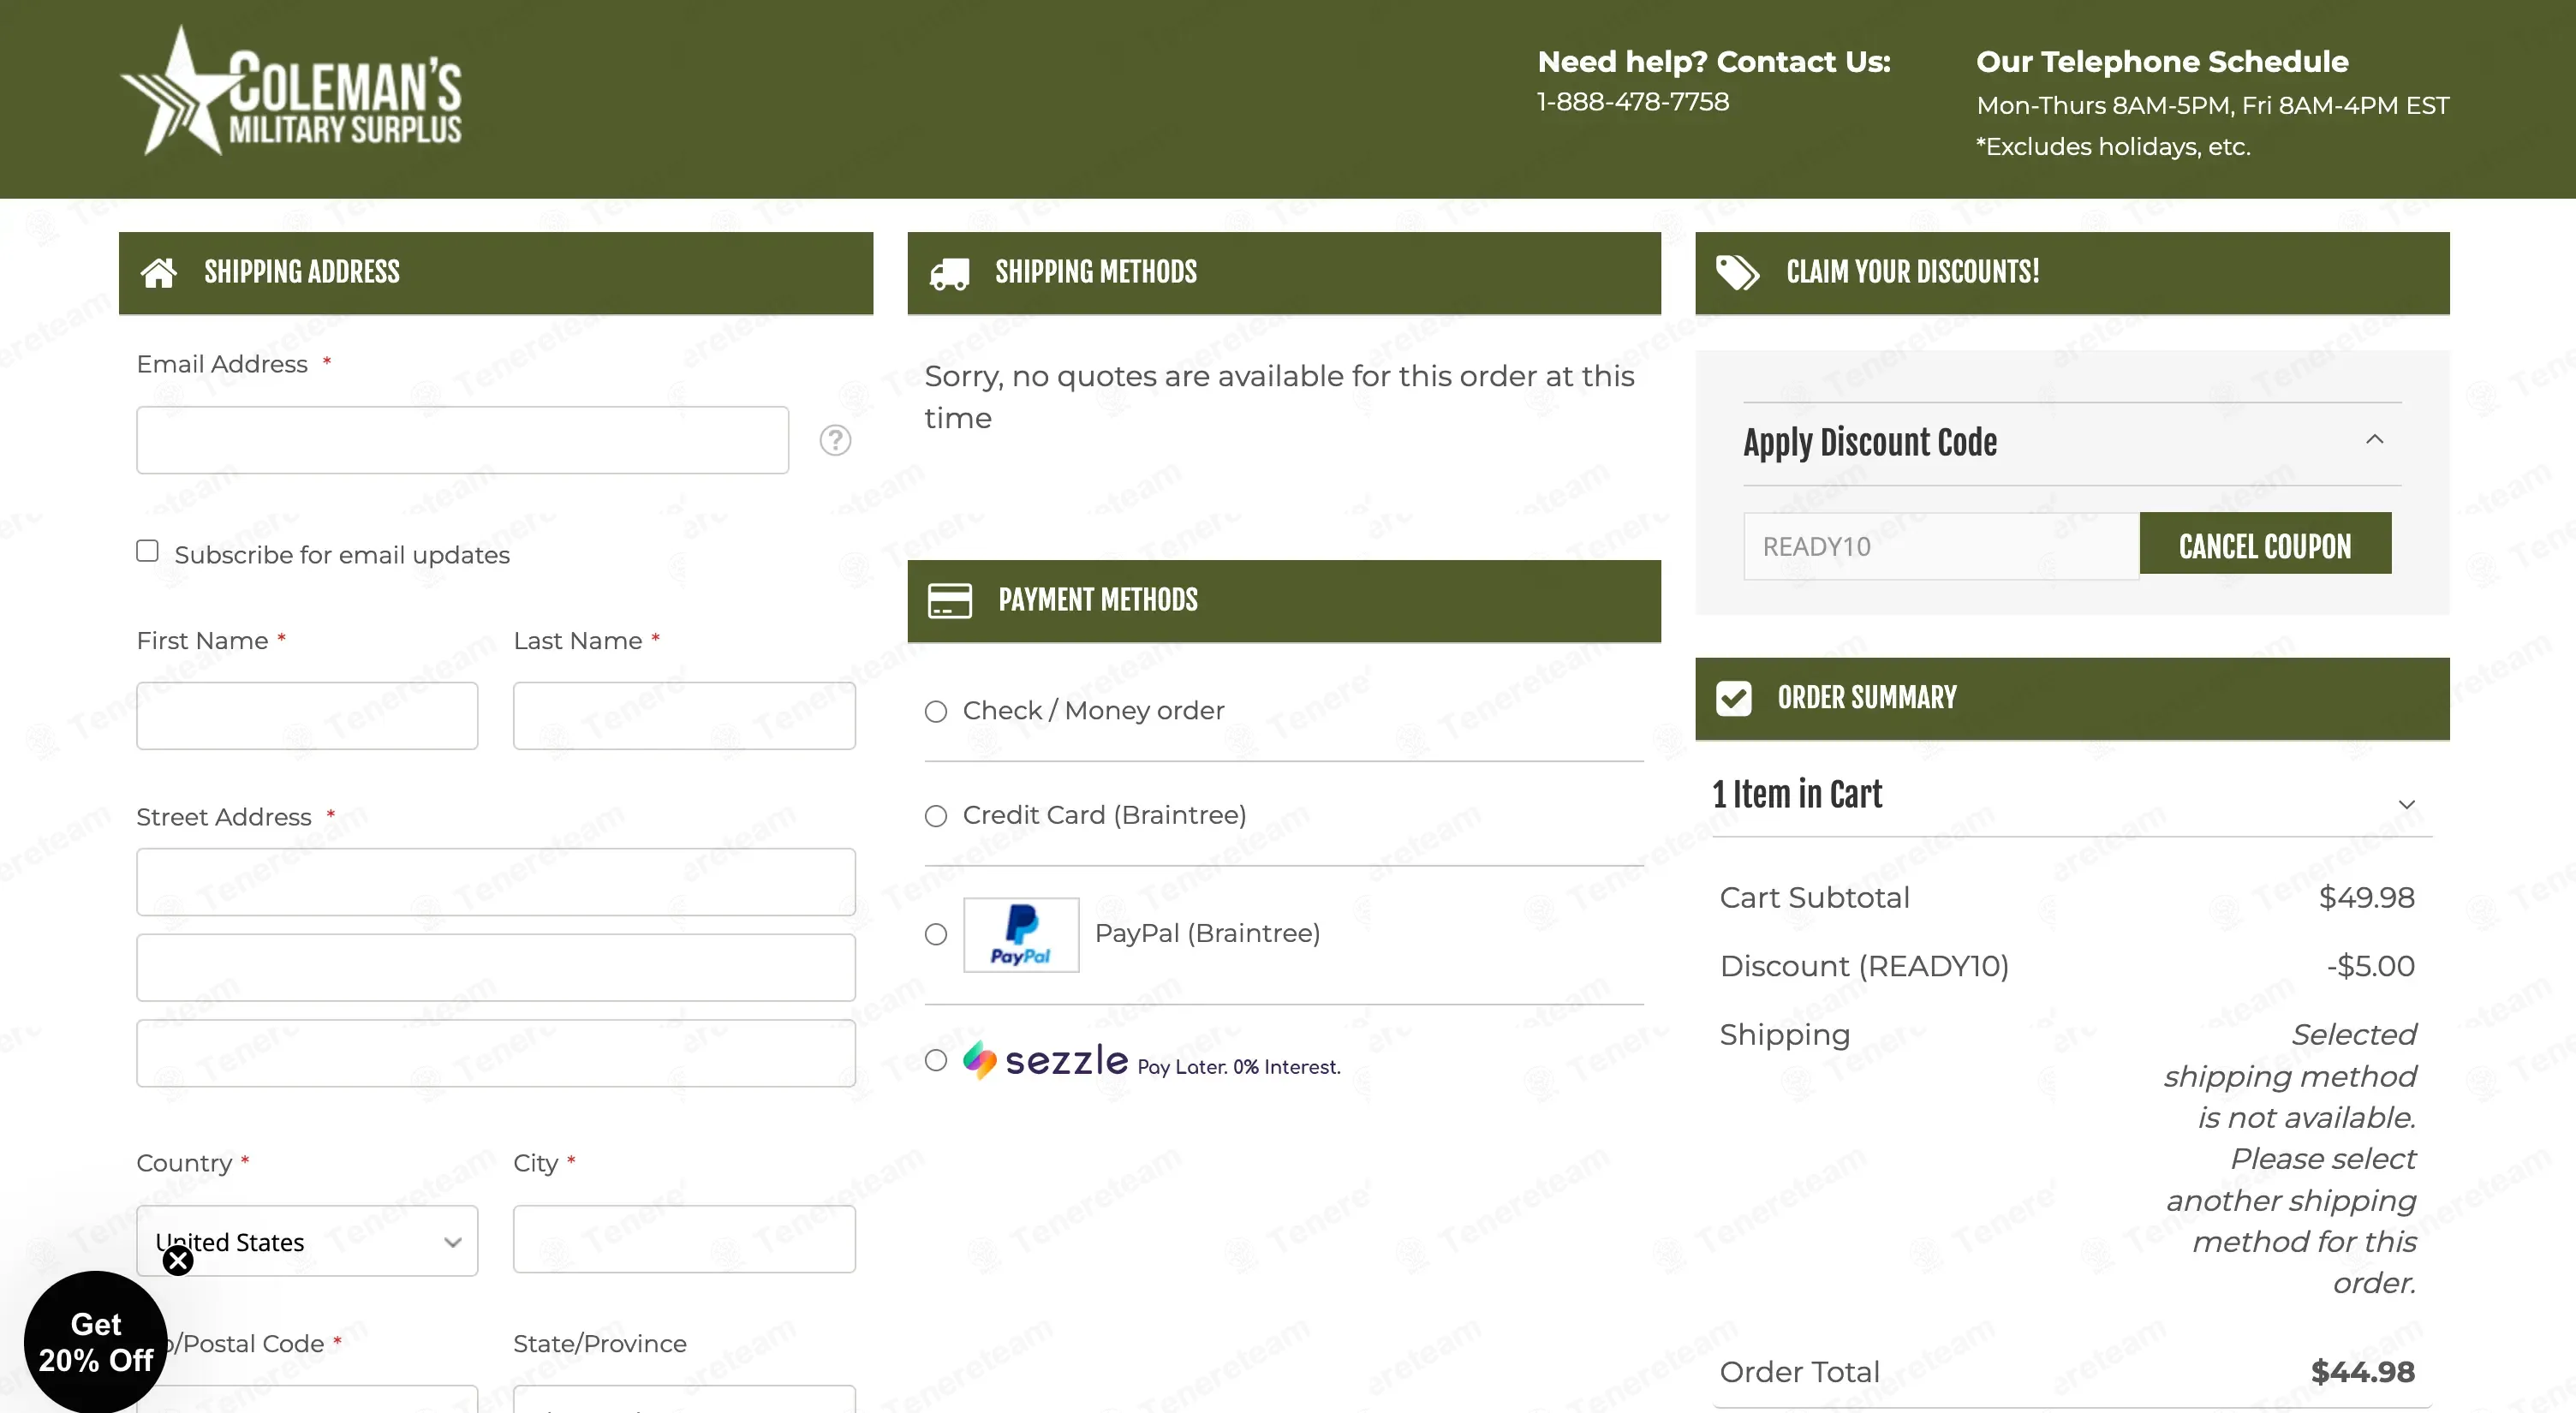Screen dimensions: 2576x1413
Task: Click the Shipping Address section header
Action: (x=496, y=273)
